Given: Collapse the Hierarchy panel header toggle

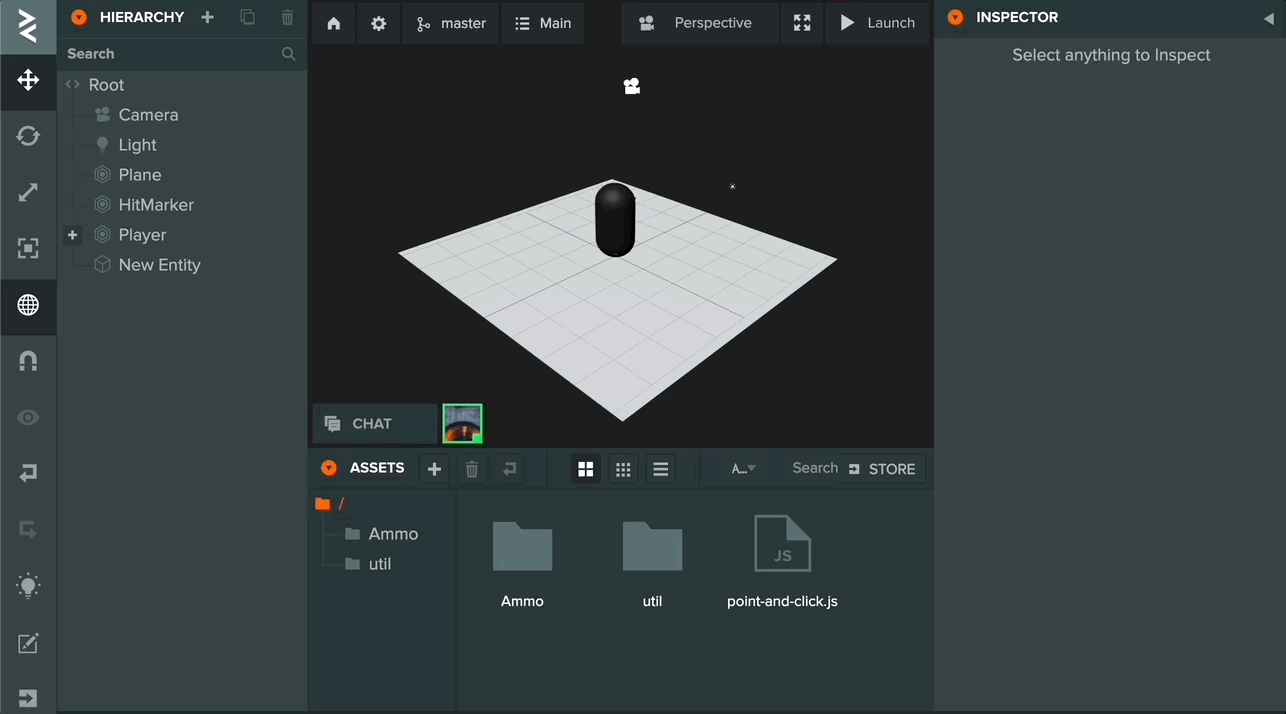Looking at the screenshot, I should click(x=79, y=17).
